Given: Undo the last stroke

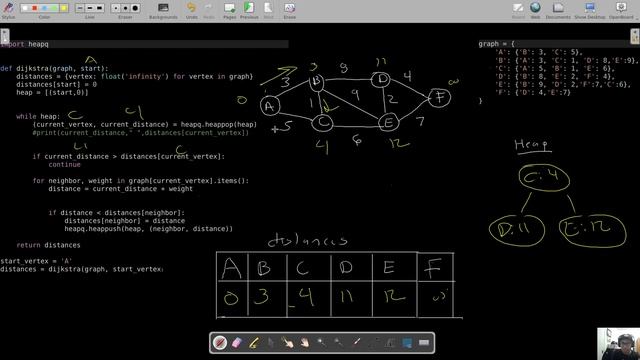Looking at the screenshot, I should [x=191, y=10].
